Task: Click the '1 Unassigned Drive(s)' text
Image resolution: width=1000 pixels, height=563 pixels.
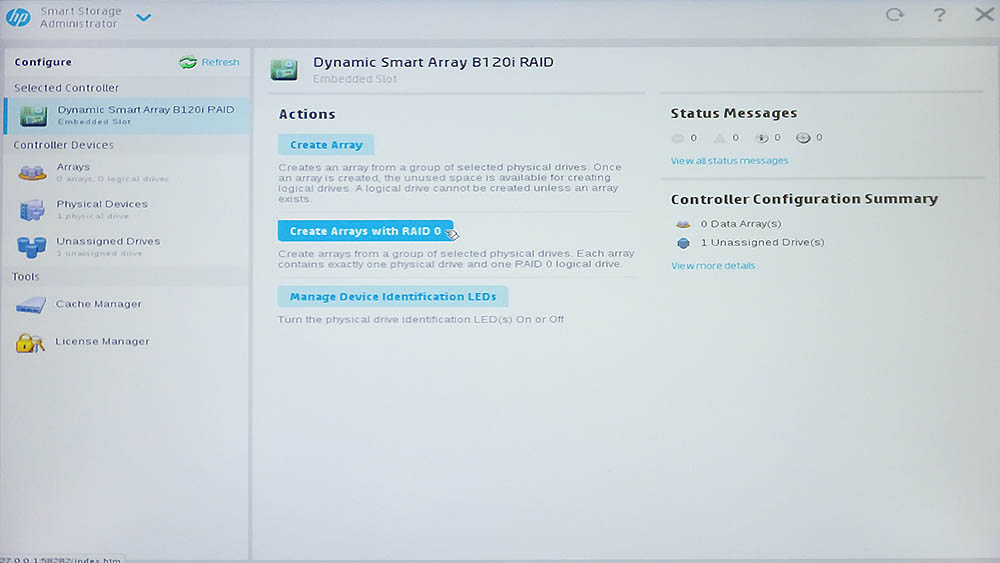Action: point(762,242)
